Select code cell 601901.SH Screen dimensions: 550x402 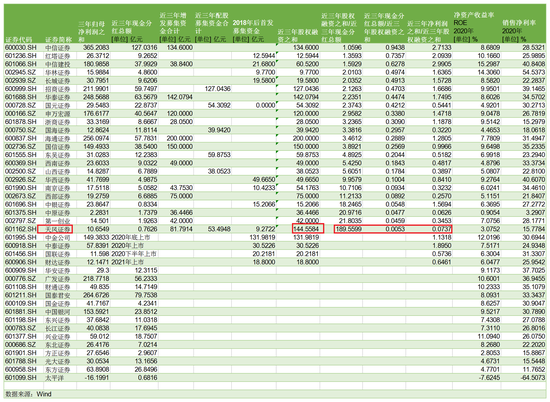coord(21,353)
